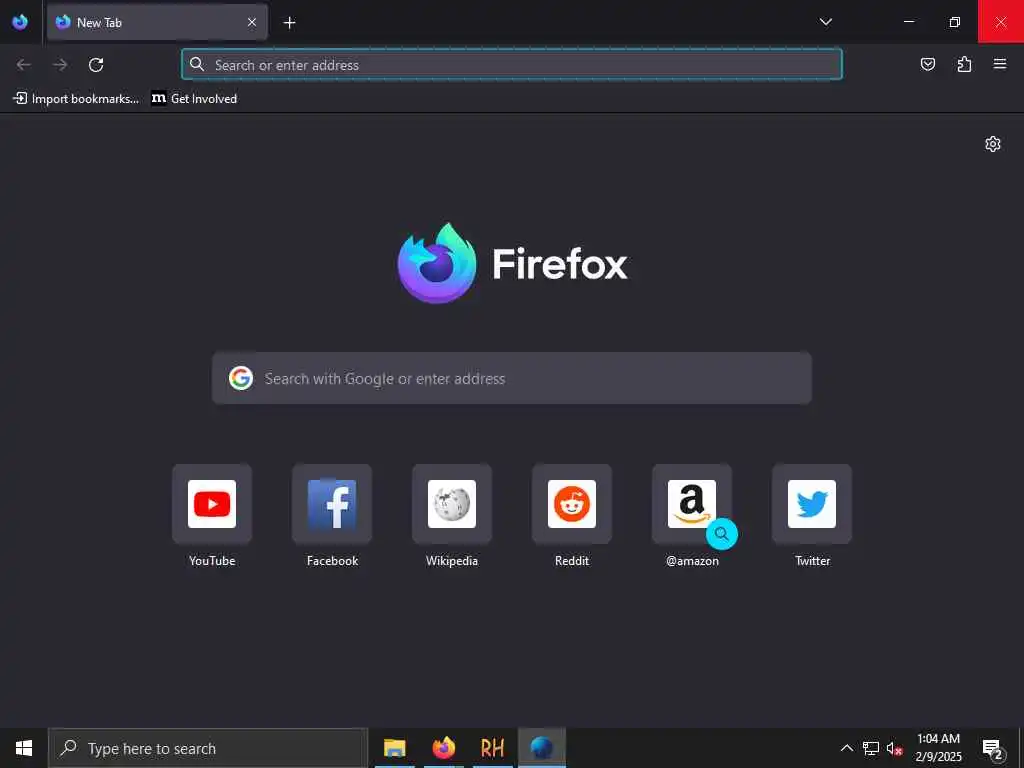This screenshot has width=1024, height=768.
Task: Open muted volume tray icon
Action: (x=895, y=748)
